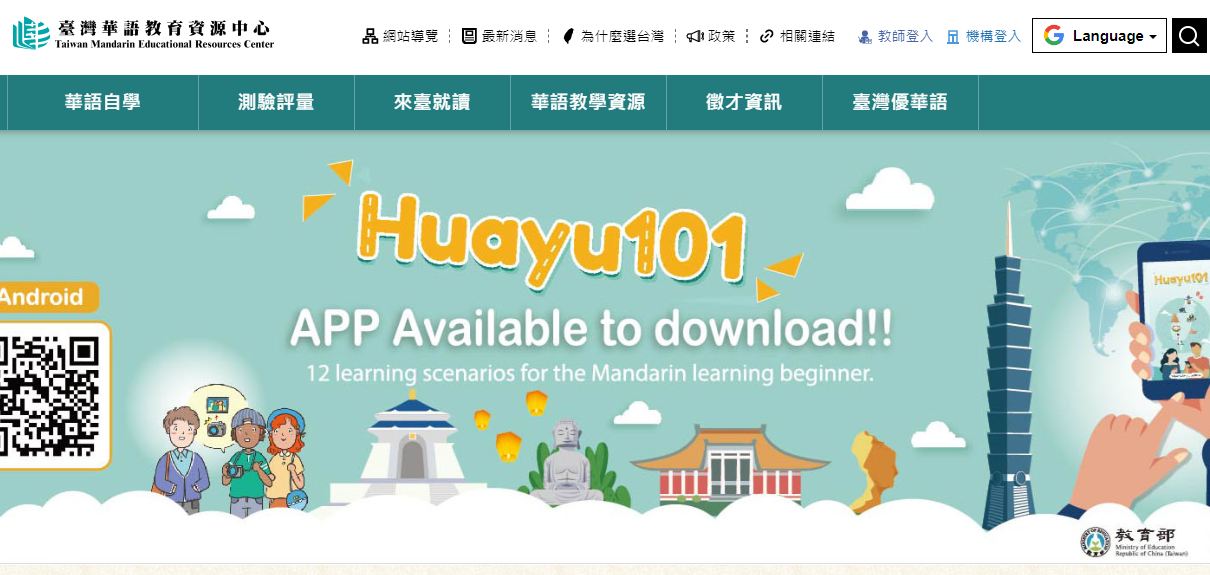The height and width of the screenshot is (575, 1210).
Task: Click the leaf icon beside 為什麼選台灣
Action: tap(568, 36)
